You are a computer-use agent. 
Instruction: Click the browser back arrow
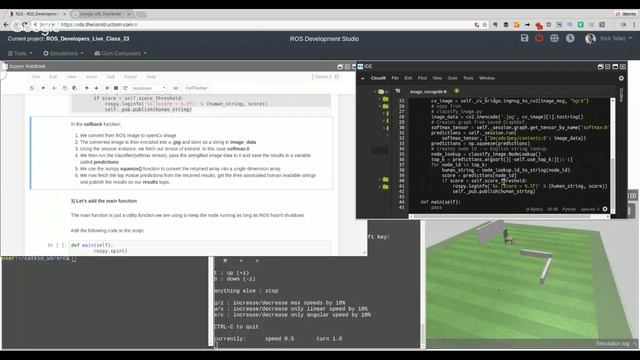(x=6, y=24)
